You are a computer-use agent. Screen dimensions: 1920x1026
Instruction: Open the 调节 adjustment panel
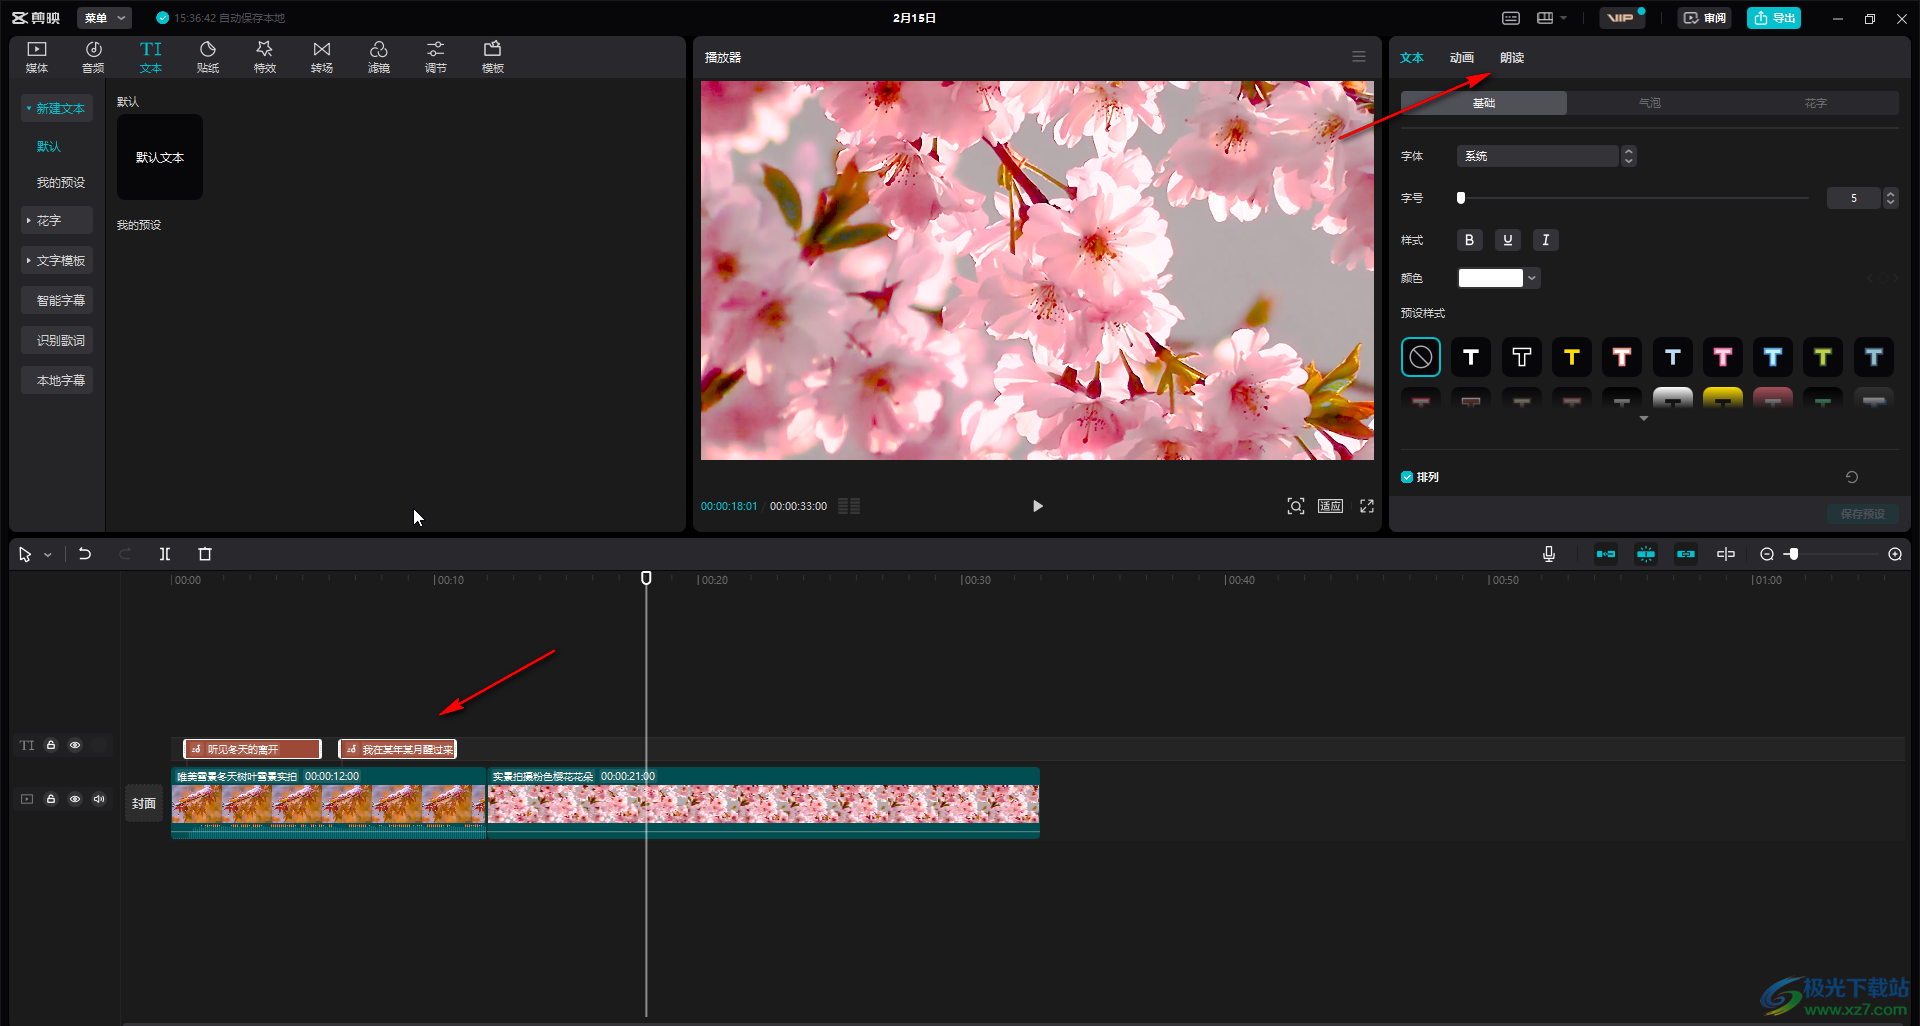coord(436,57)
